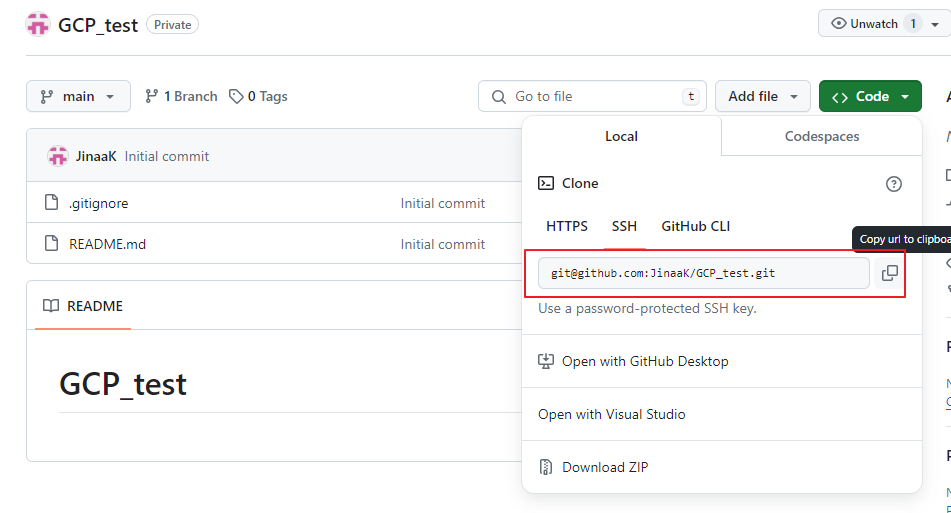Open the clone help question icon
The height and width of the screenshot is (513, 951).
point(893,184)
